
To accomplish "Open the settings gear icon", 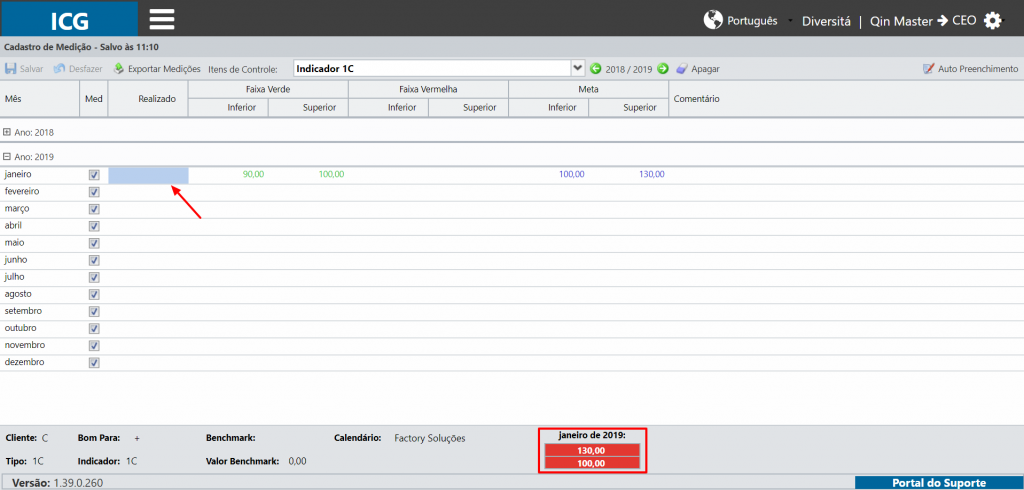I will tap(992, 20).
